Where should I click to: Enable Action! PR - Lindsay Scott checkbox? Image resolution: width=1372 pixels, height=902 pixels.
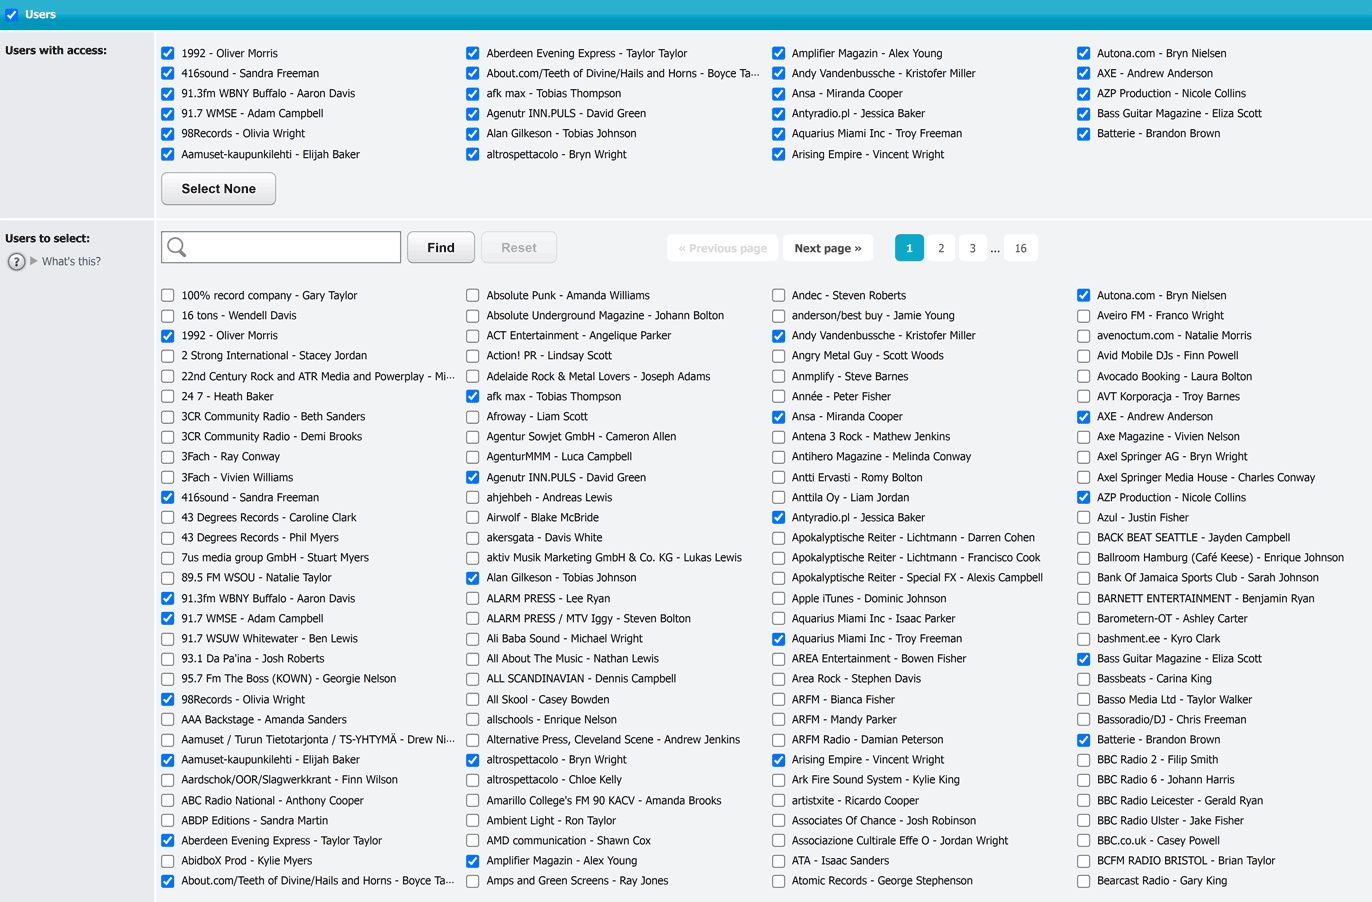tap(473, 356)
